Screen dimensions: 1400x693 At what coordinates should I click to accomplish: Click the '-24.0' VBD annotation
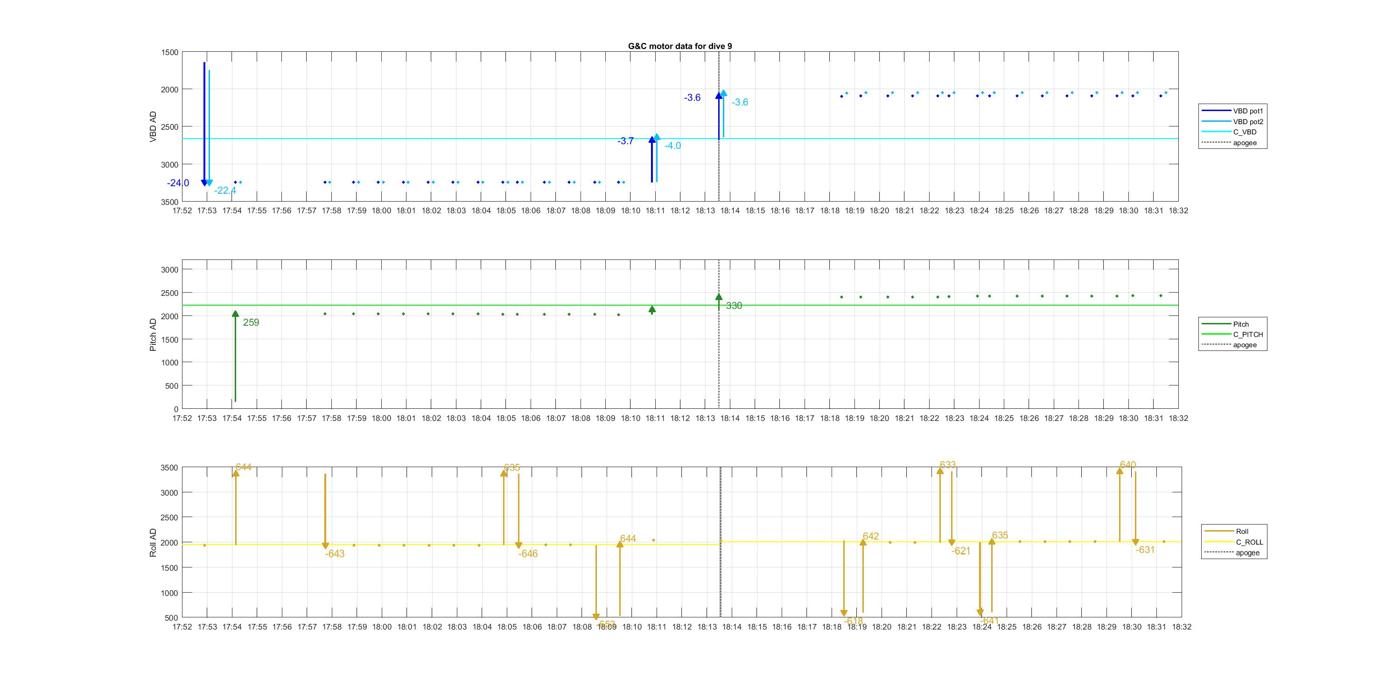(178, 183)
